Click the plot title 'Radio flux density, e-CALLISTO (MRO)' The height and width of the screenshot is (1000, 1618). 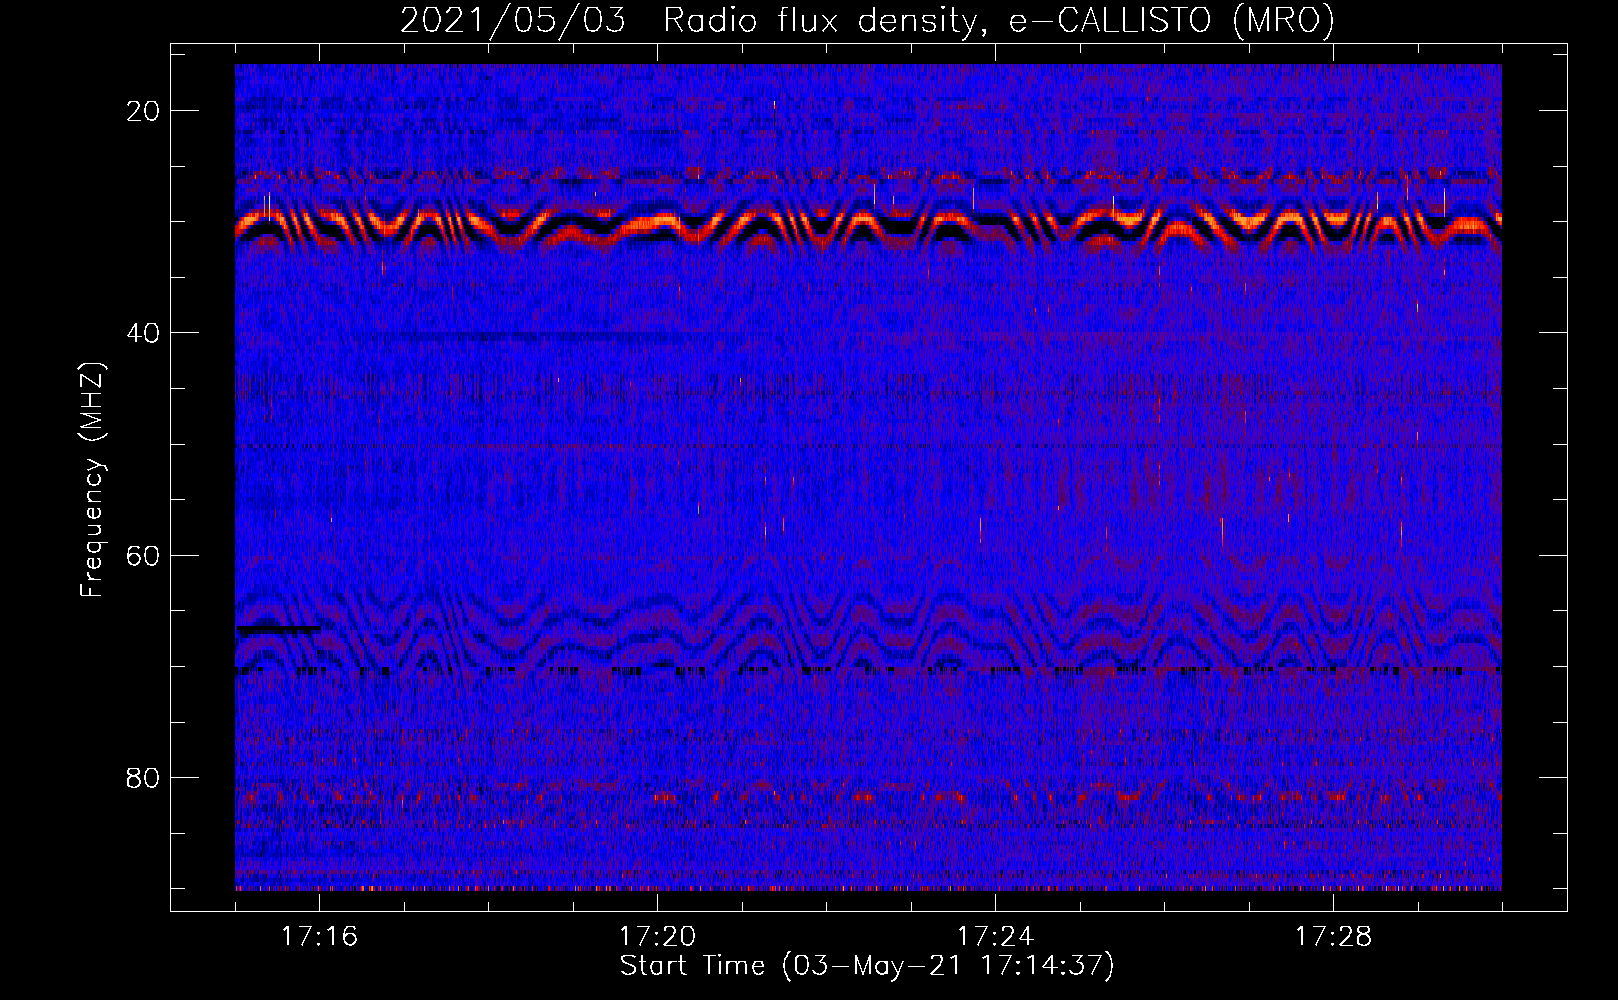click(999, 21)
